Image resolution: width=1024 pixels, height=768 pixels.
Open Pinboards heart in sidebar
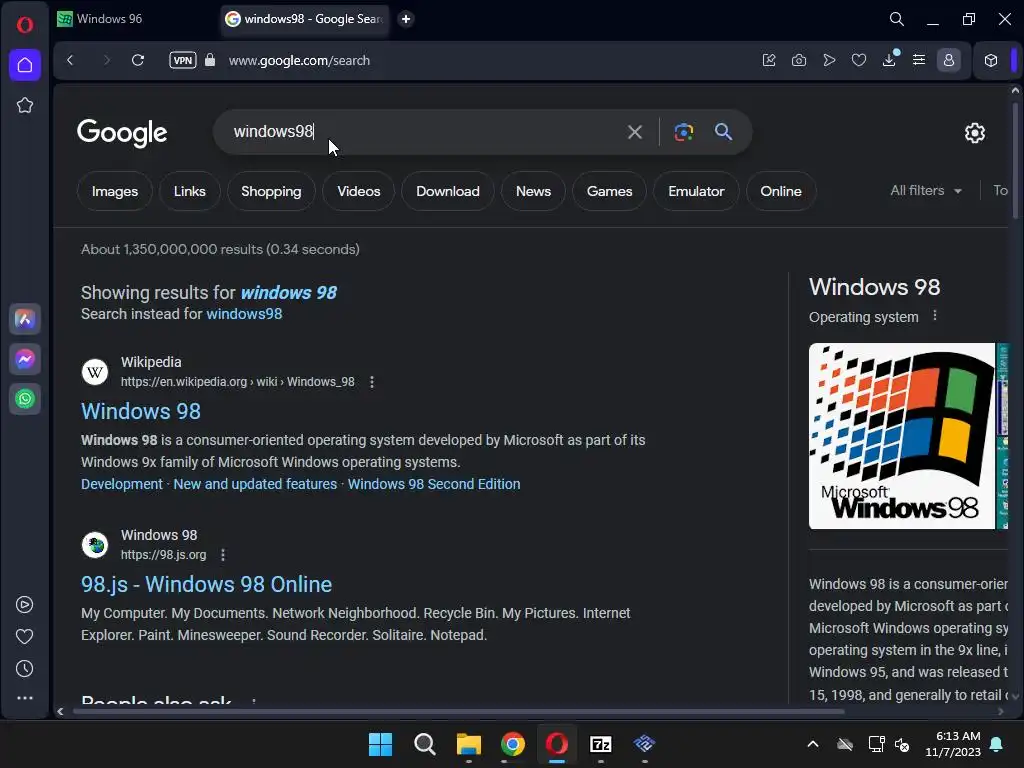tap(25, 637)
